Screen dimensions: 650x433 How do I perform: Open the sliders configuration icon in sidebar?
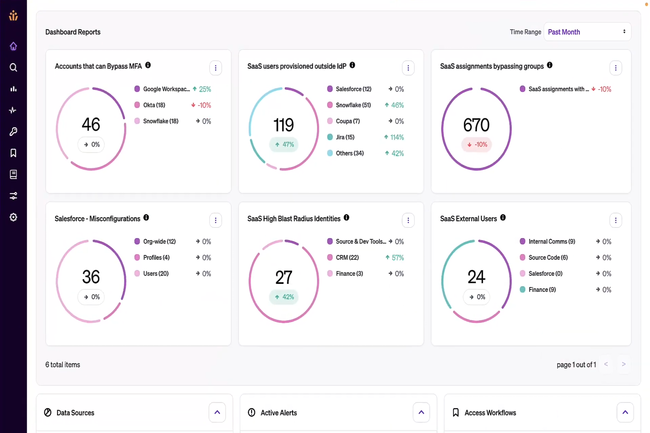click(13, 196)
